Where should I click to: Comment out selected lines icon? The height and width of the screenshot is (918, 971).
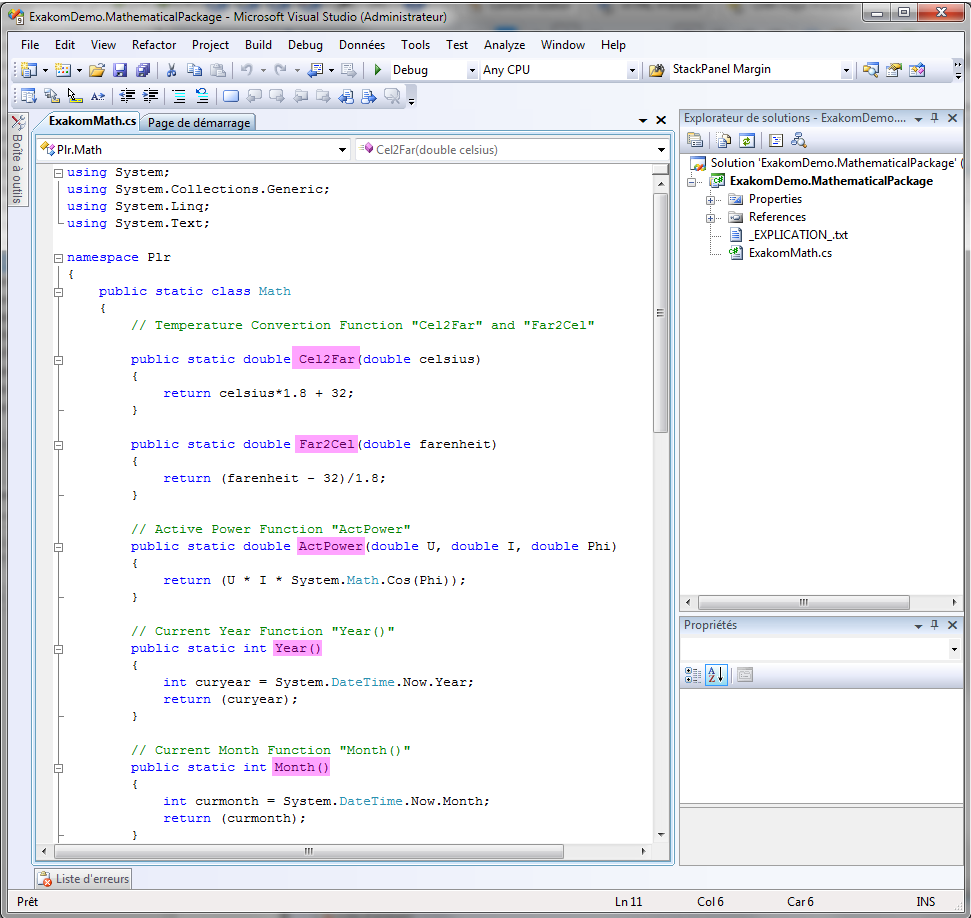click(x=179, y=96)
